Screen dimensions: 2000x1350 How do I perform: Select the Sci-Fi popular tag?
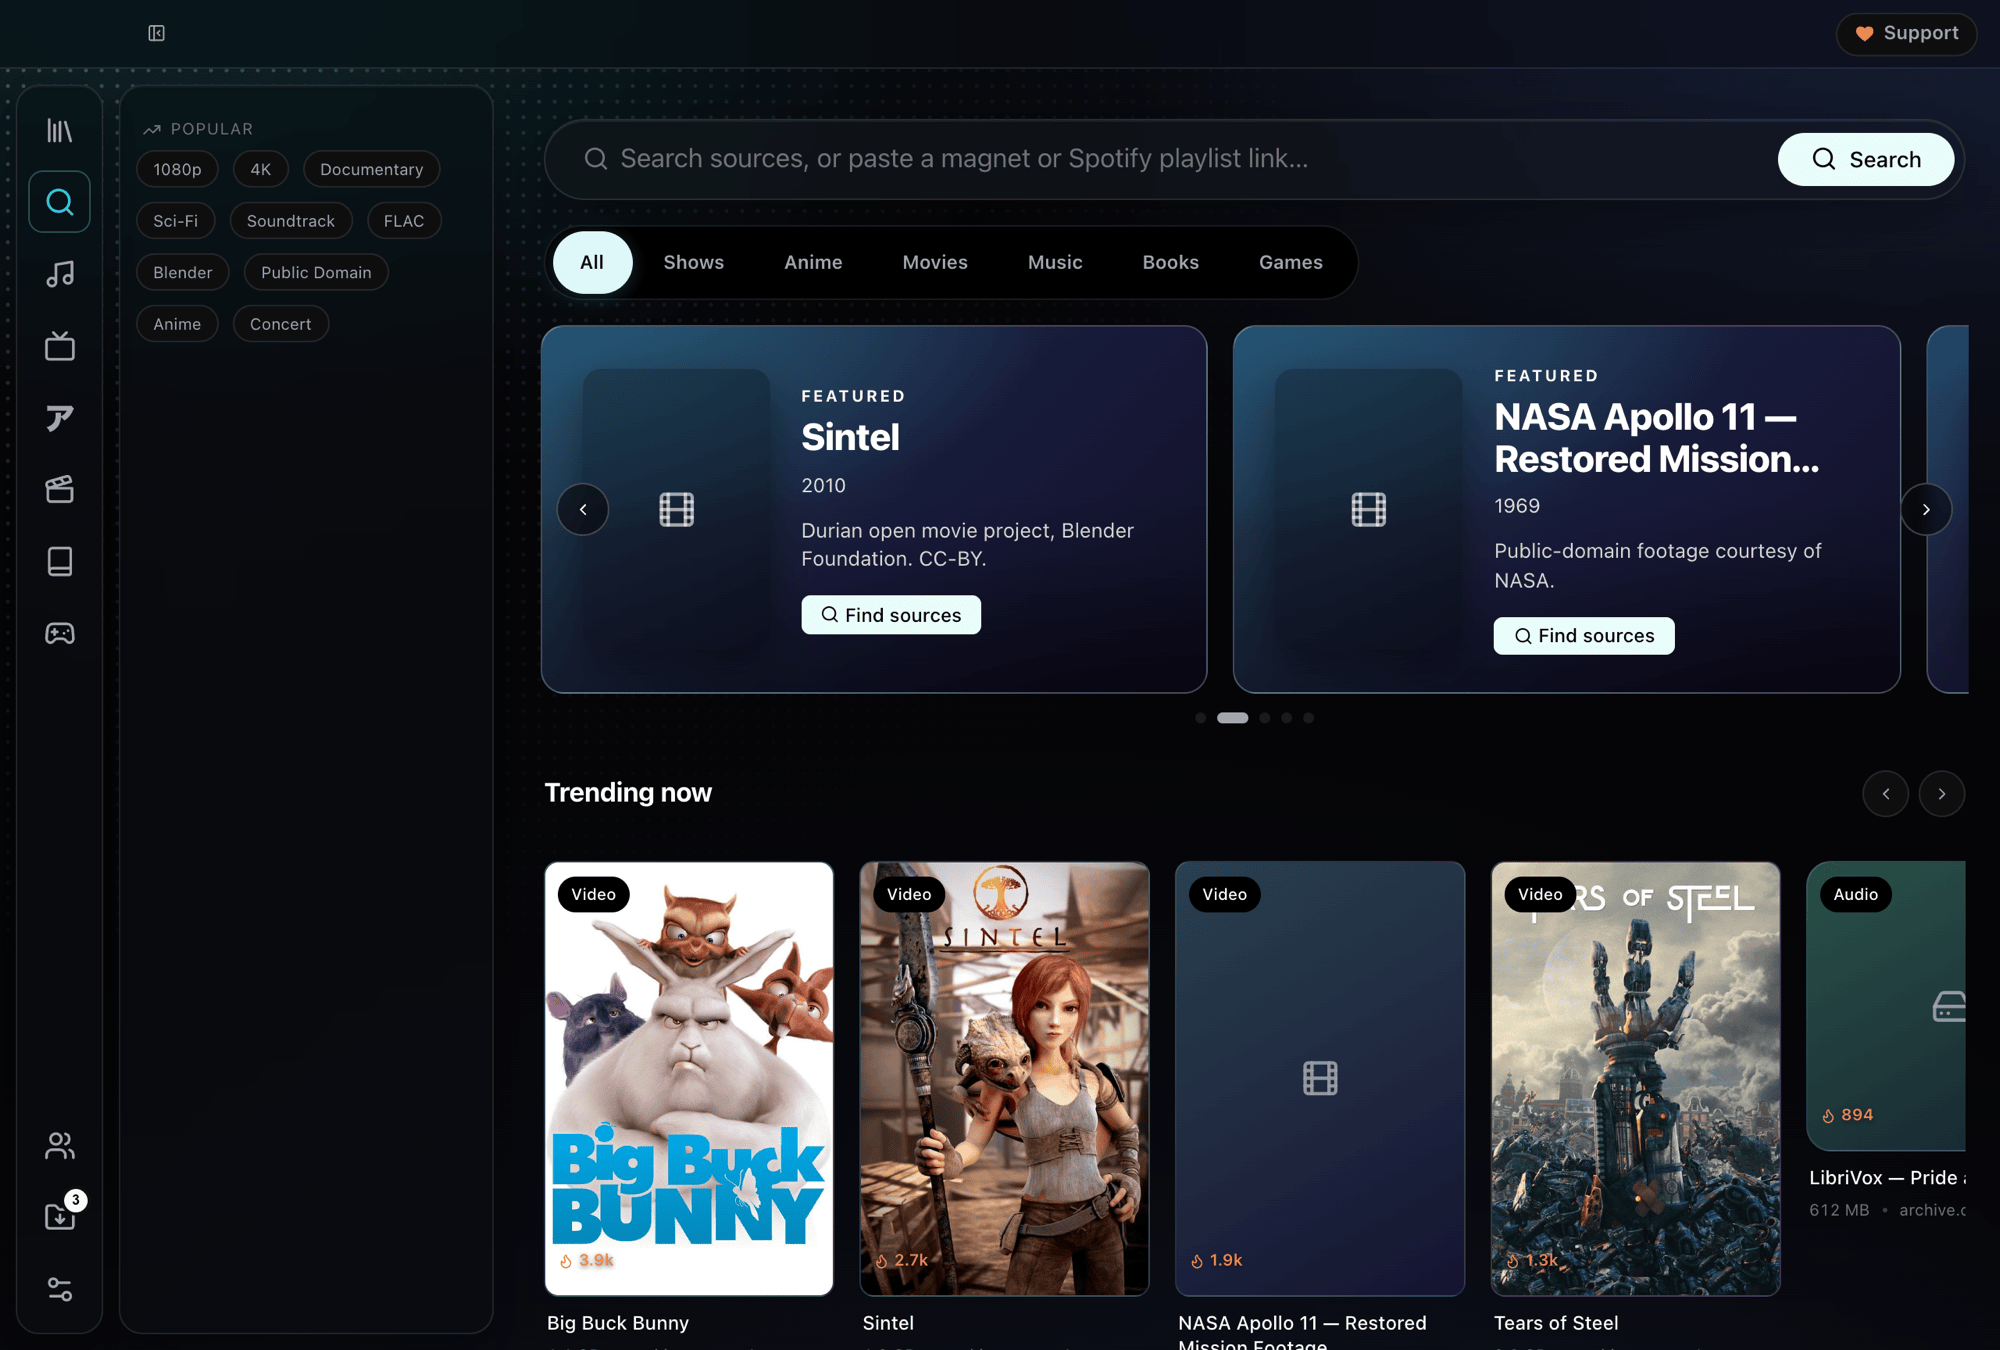[x=176, y=221]
